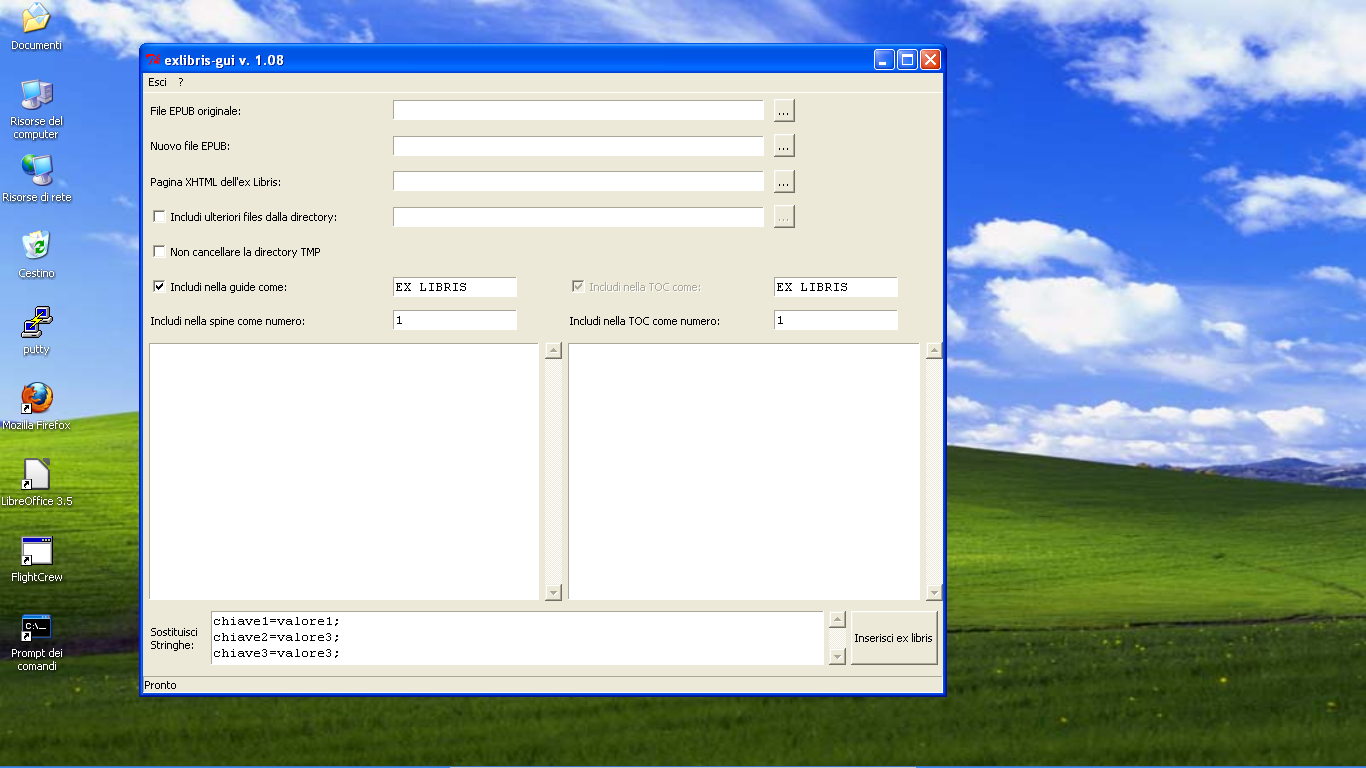Select the putty desktop shortcut

click(36, 331)
